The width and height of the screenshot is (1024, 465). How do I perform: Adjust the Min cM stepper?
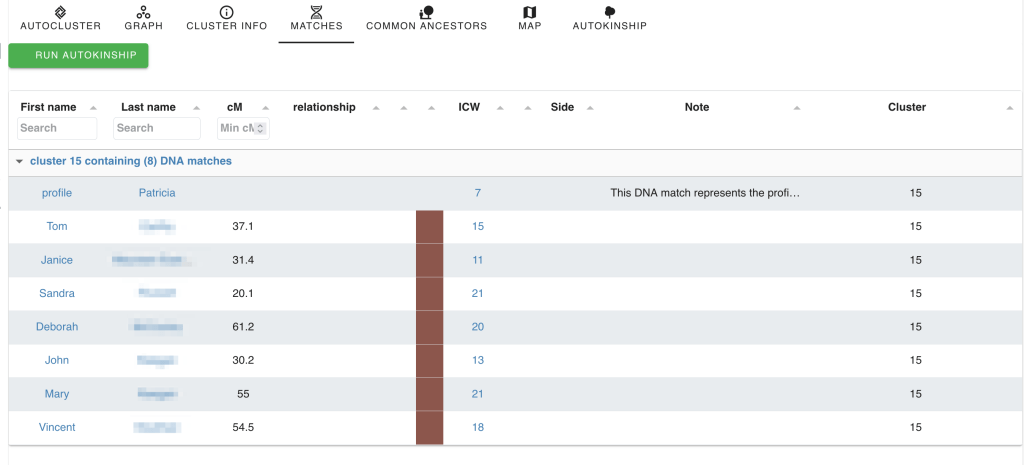[x=261, y=128]
